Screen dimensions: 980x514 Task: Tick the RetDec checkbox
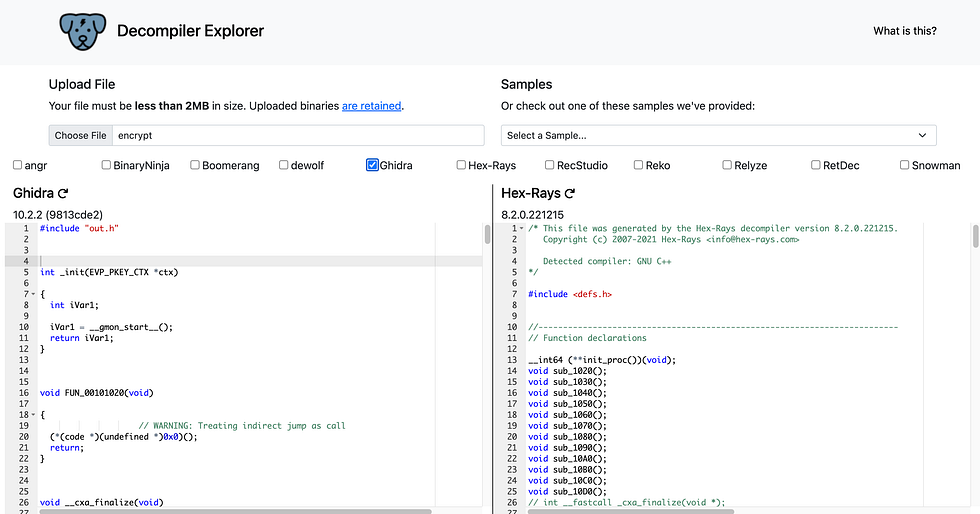(816, 165)
